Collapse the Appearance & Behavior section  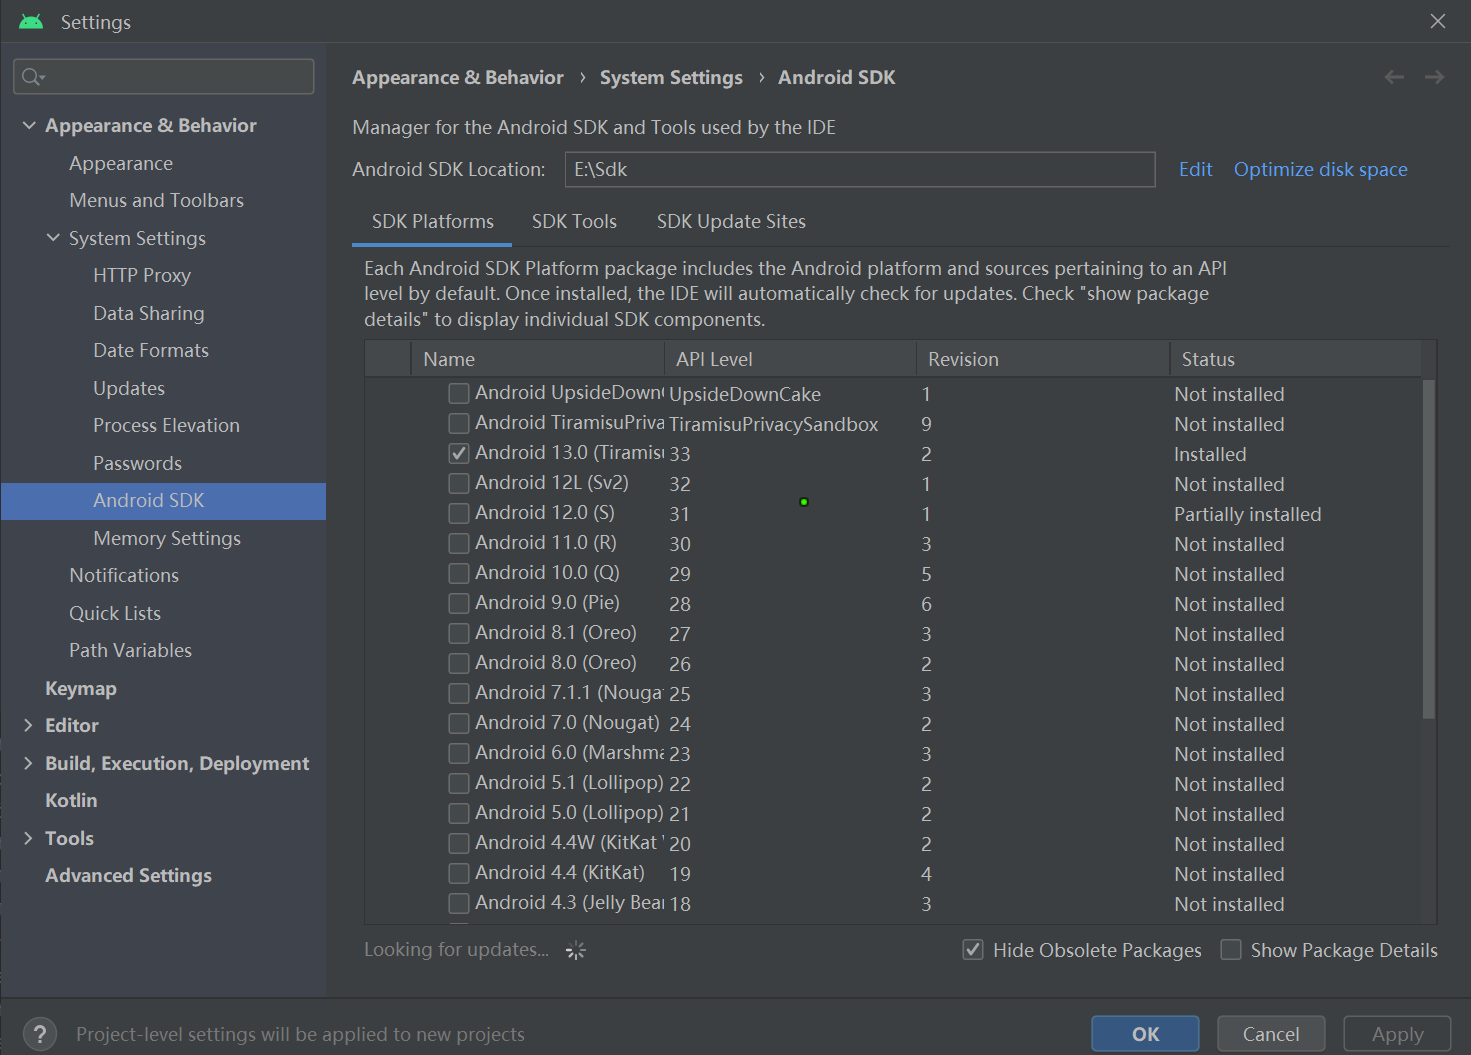[29, 125]
